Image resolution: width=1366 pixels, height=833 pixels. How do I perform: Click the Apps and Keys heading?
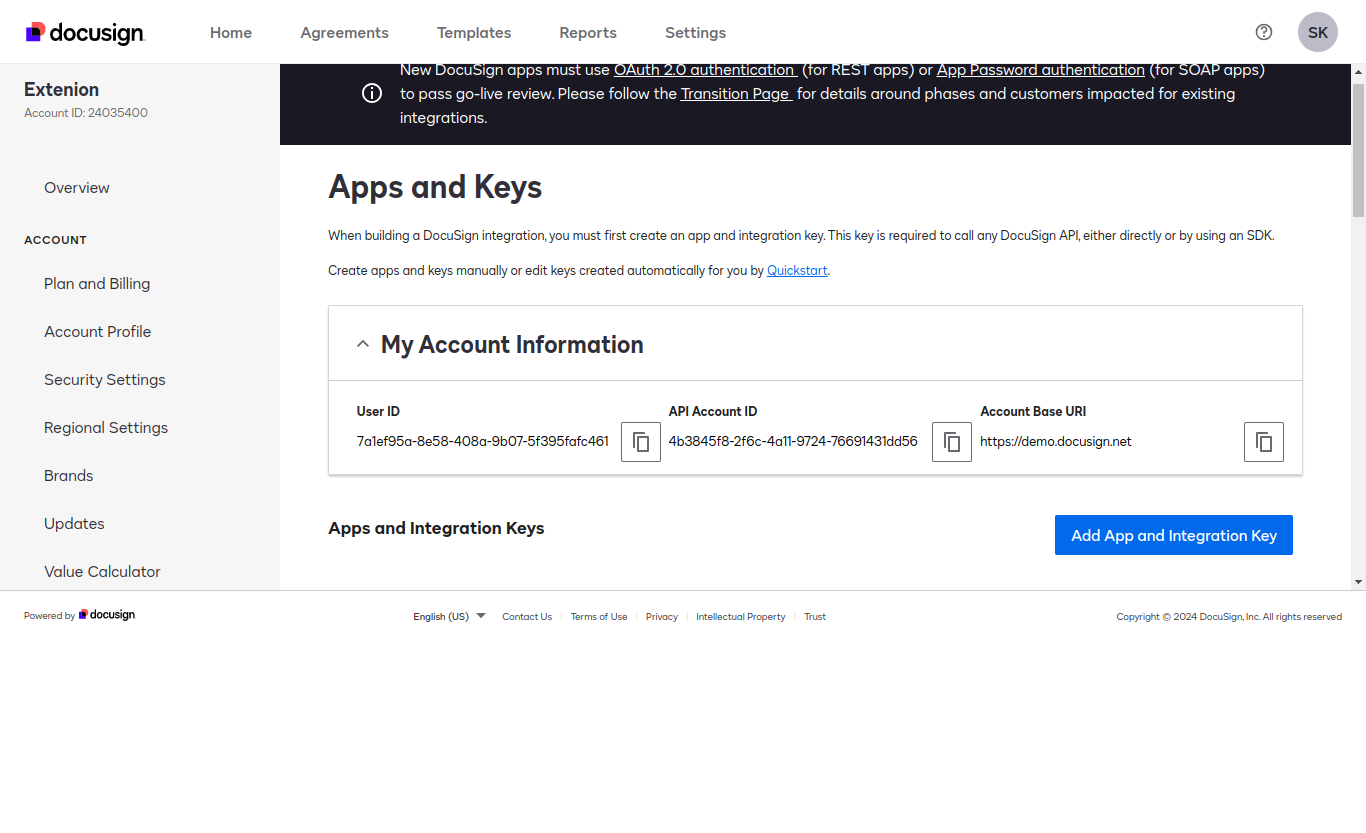(x=435, y=187)
